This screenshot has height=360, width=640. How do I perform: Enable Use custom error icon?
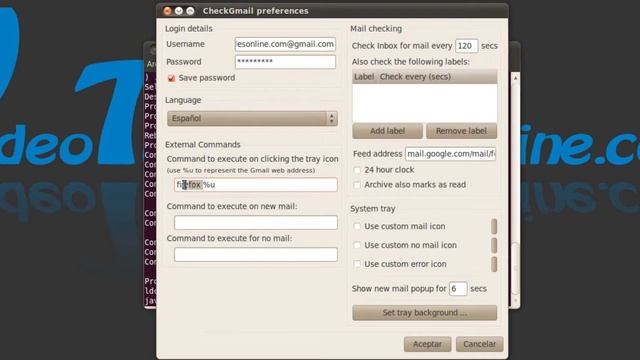coord(357,264)
